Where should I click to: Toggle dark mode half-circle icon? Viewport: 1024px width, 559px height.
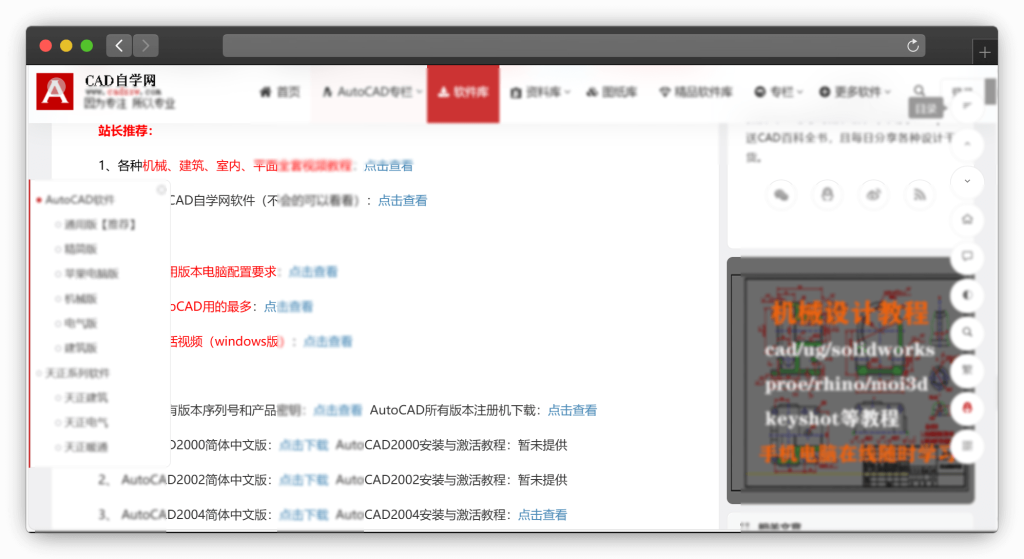(967, 295)
